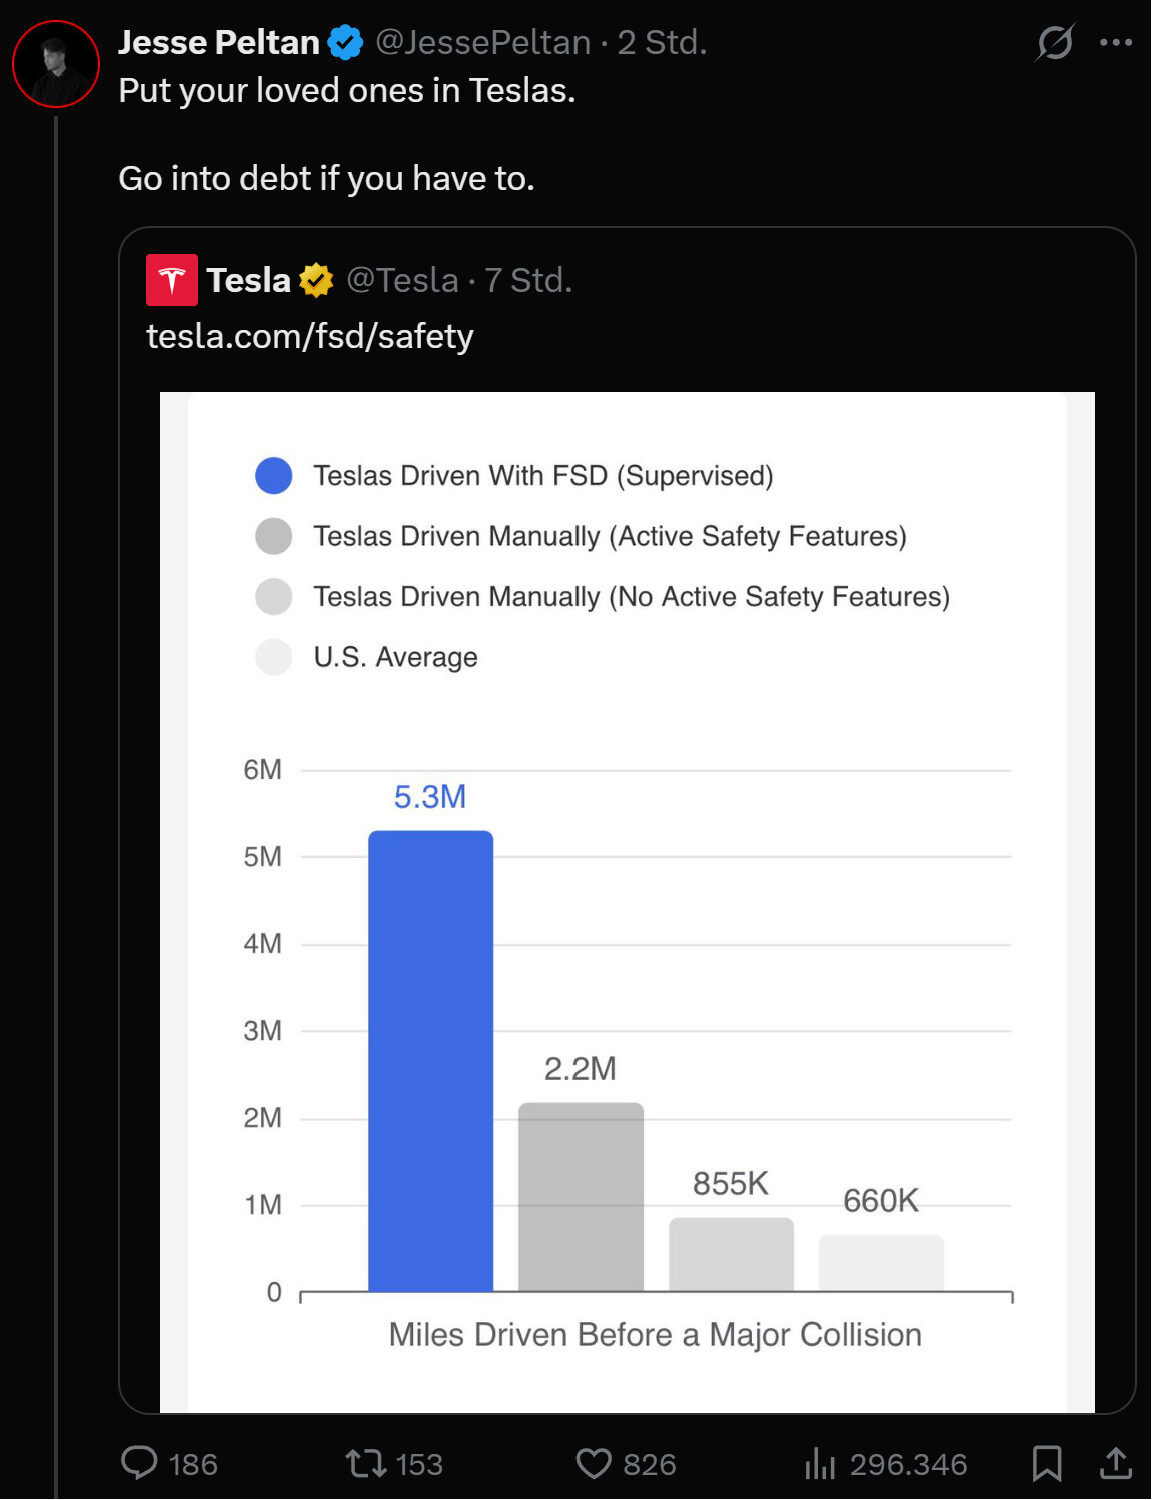The width and height of the screenshot is (1152, 1500).
Task: Click the reply comment icon
Action: 139,1463
